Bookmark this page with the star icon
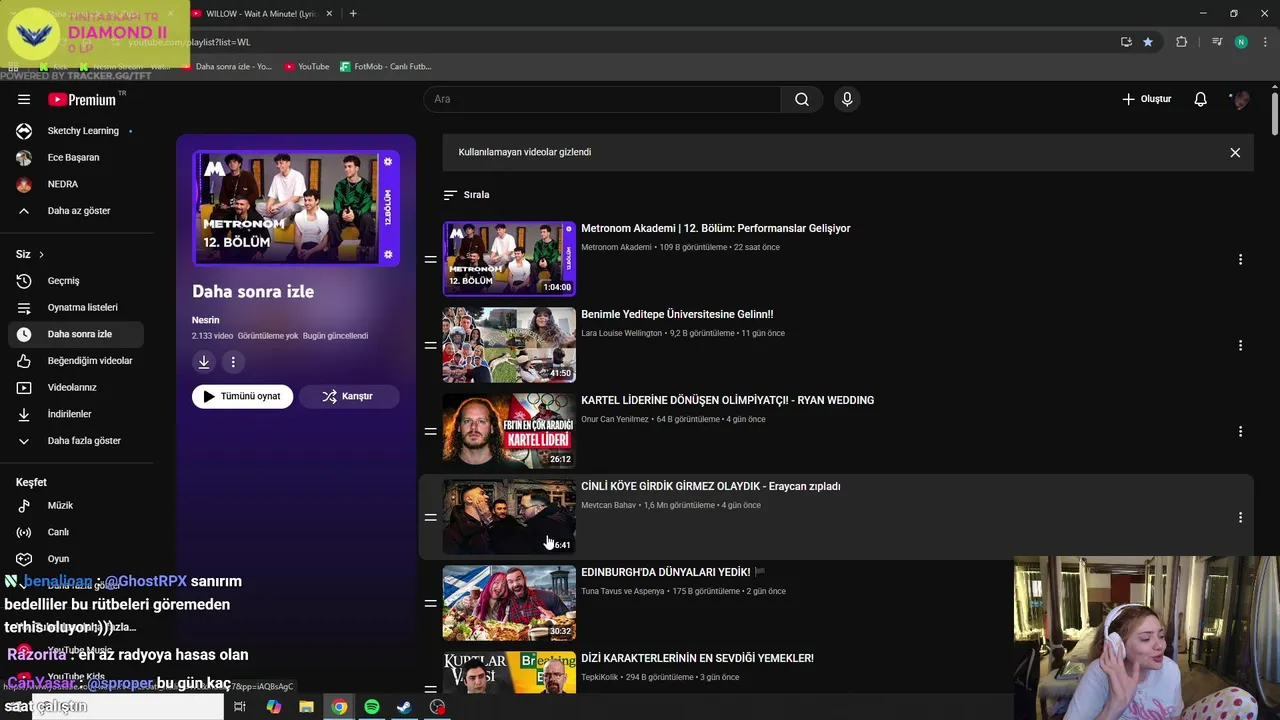 (x=1148, y=42)
